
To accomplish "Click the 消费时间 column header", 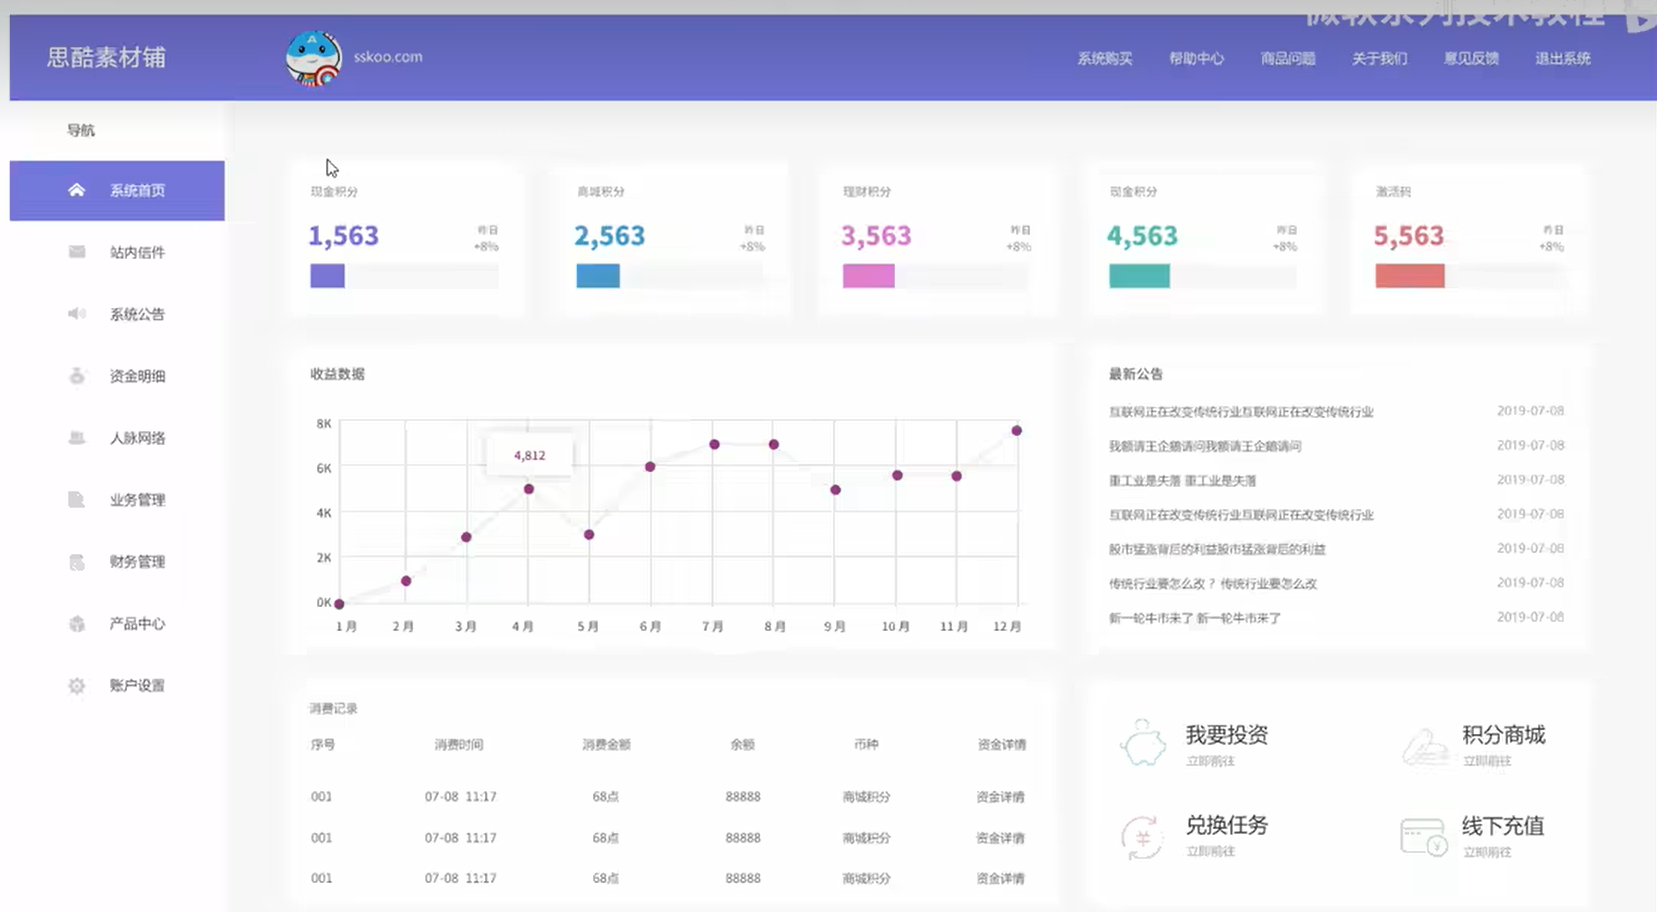I will pos(459,744).
